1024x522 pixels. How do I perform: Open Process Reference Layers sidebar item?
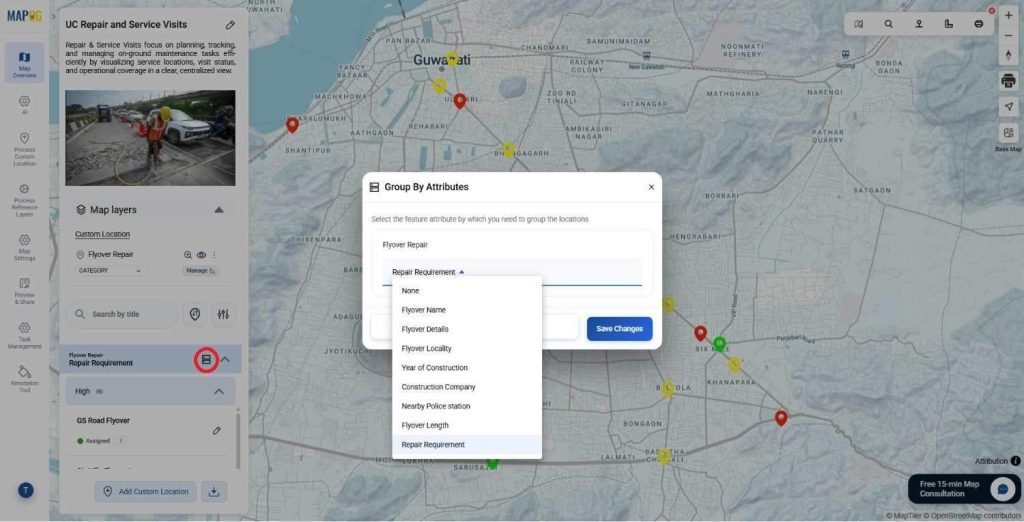coord(24,201)
